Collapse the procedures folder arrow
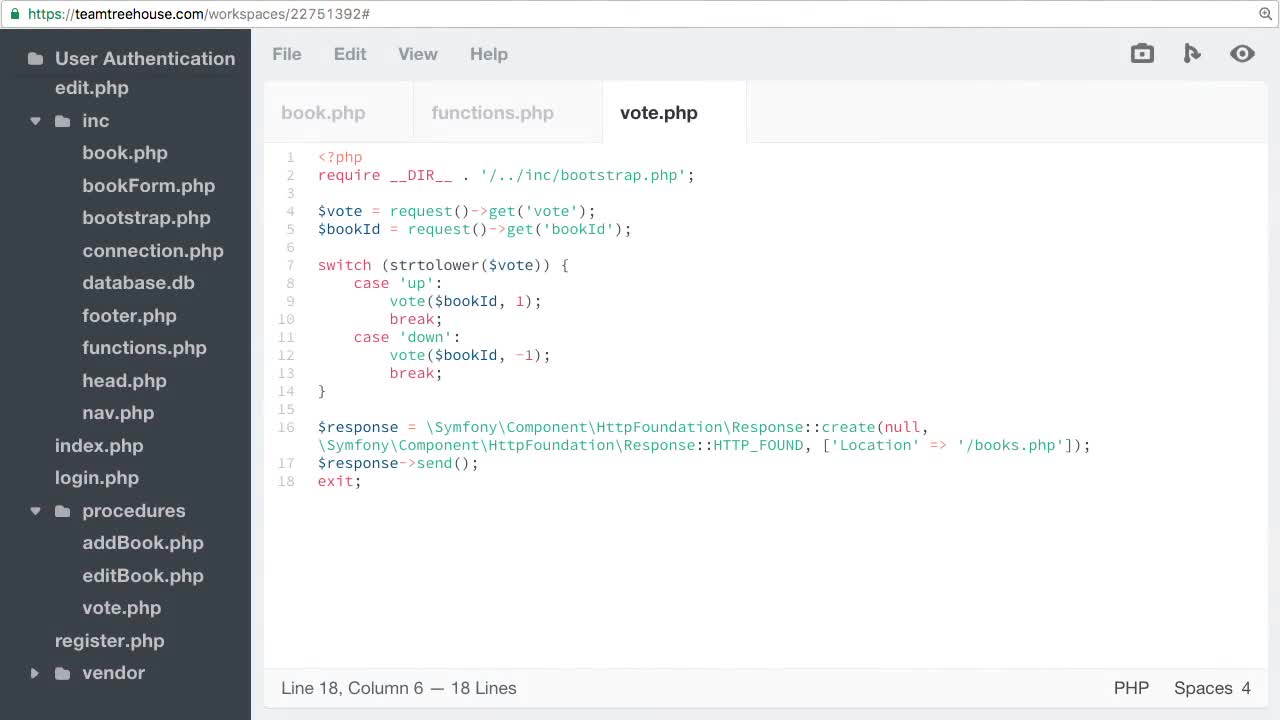 (35, 511)
